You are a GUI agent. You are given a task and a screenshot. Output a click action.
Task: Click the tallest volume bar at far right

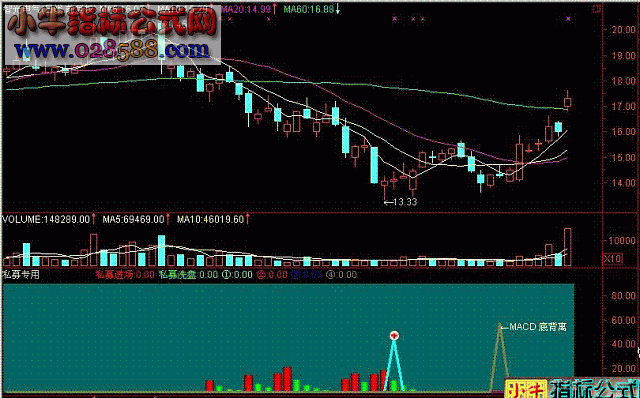pos(567,247)
